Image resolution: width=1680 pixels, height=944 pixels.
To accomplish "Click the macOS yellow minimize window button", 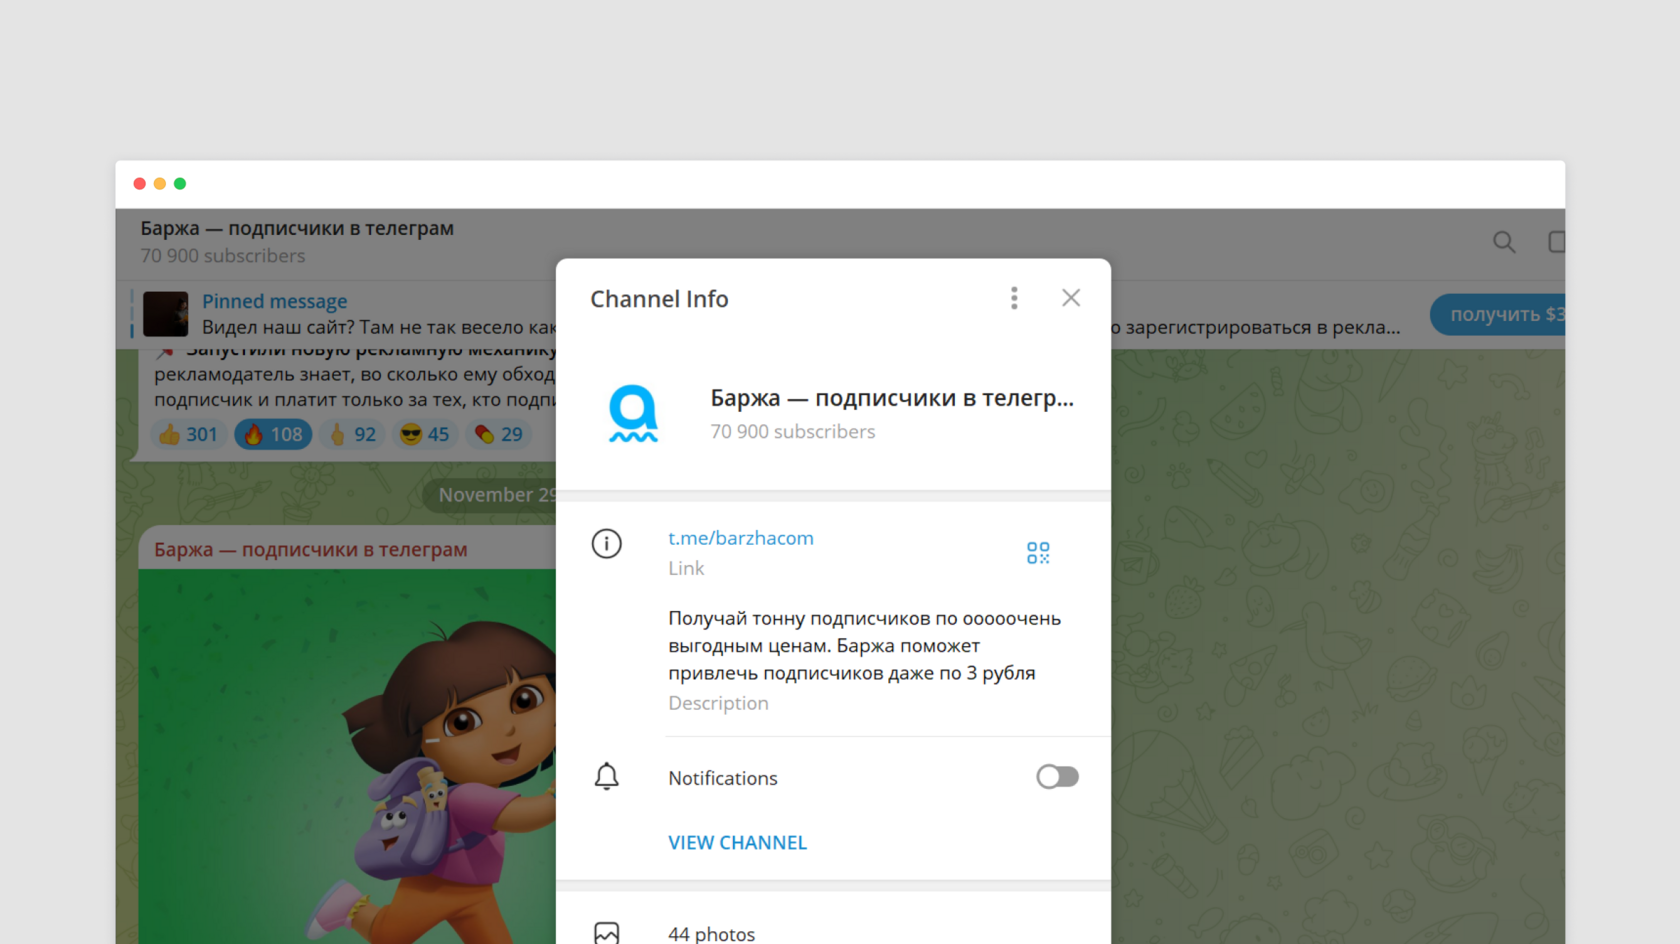I will tap(160, 184).
